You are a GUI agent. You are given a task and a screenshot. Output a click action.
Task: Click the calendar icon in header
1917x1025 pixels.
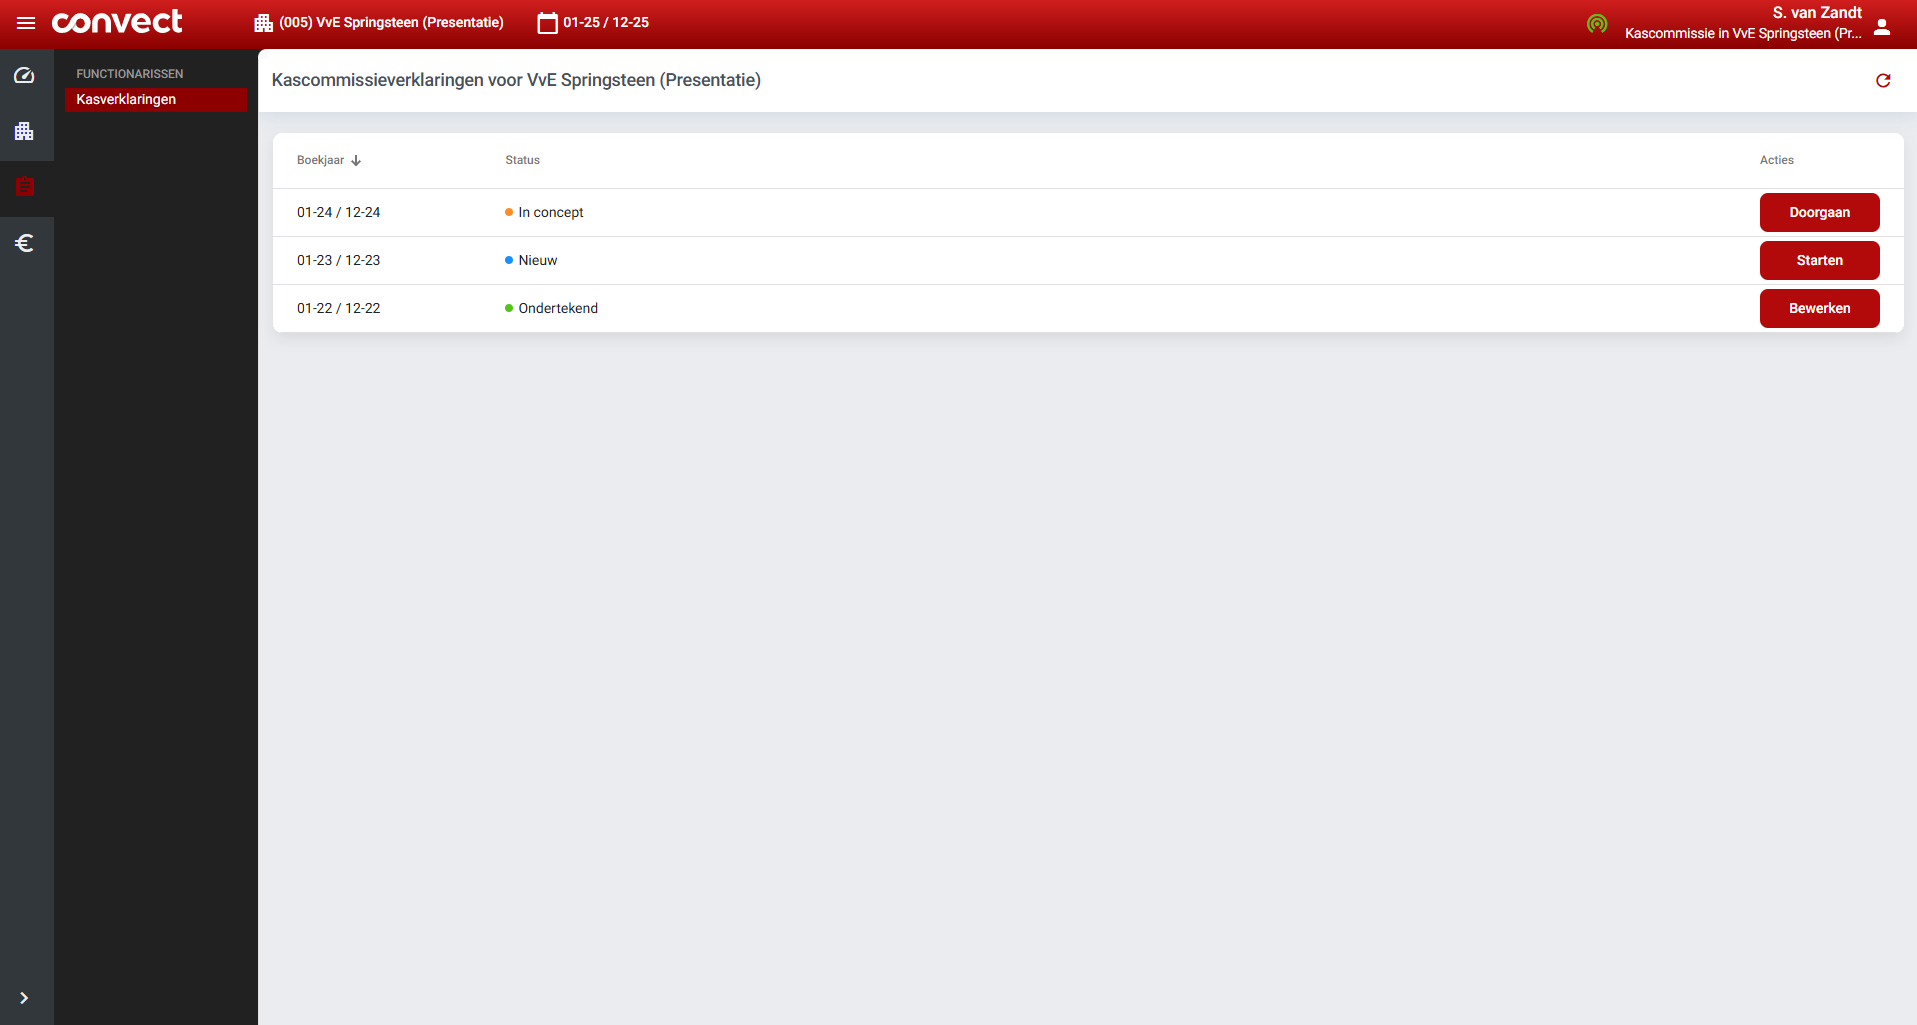click(547, 23)
